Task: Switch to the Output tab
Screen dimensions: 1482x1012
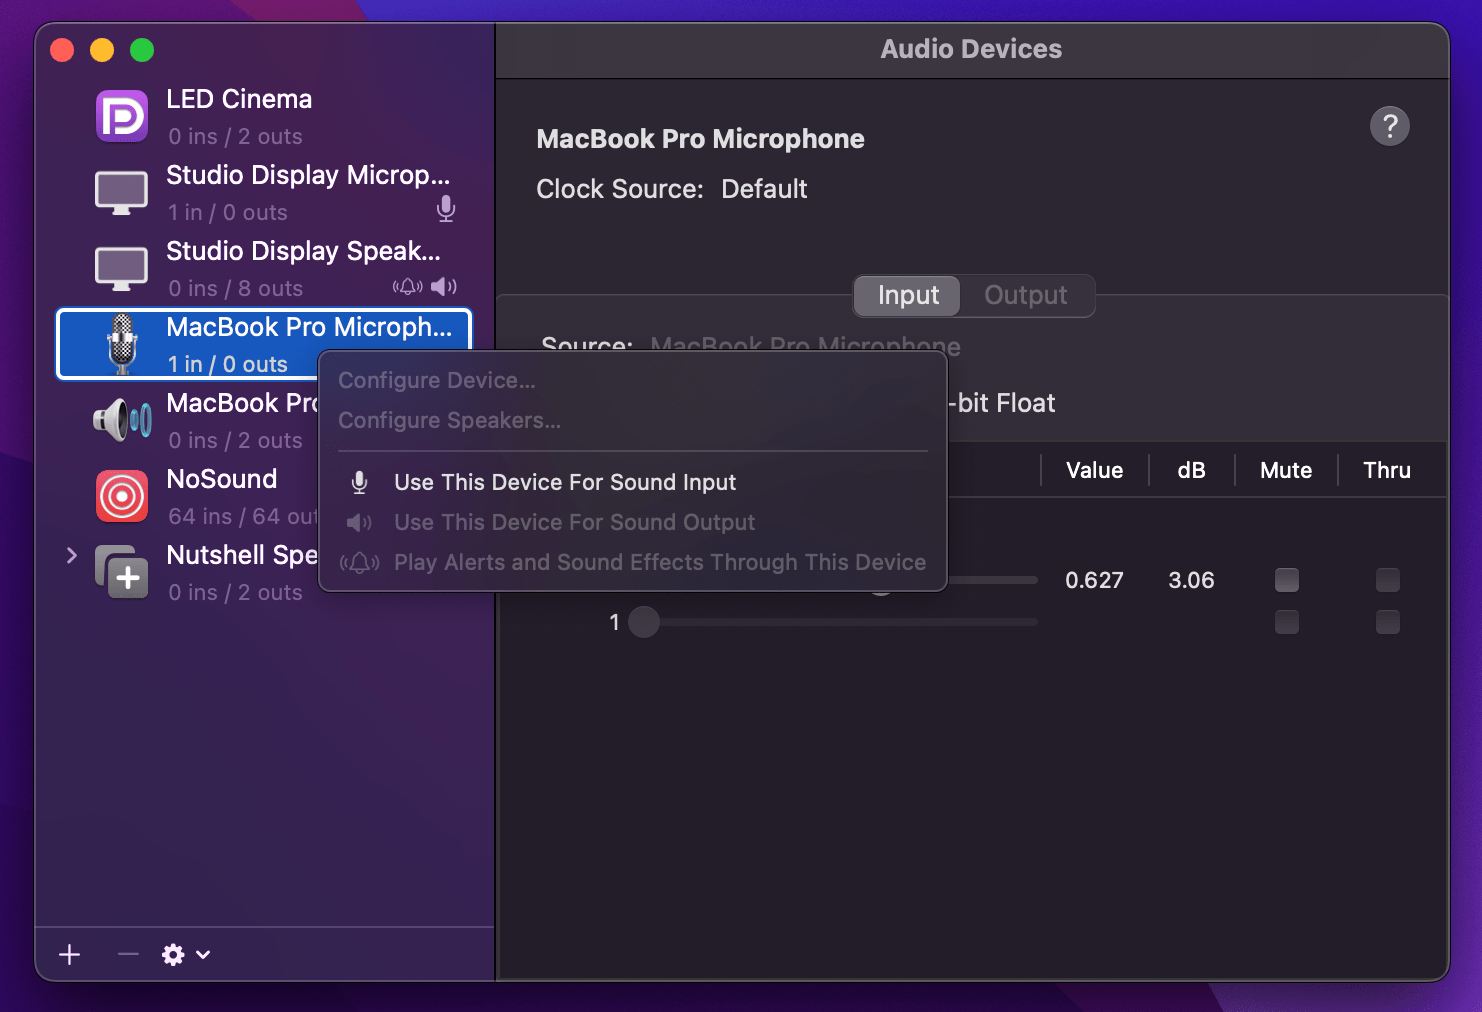Action: click(x=1024, y=295)
